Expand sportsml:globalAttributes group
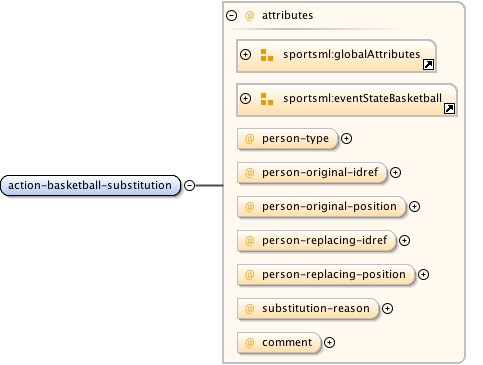483x365 pixels. [x=245, y=54]
